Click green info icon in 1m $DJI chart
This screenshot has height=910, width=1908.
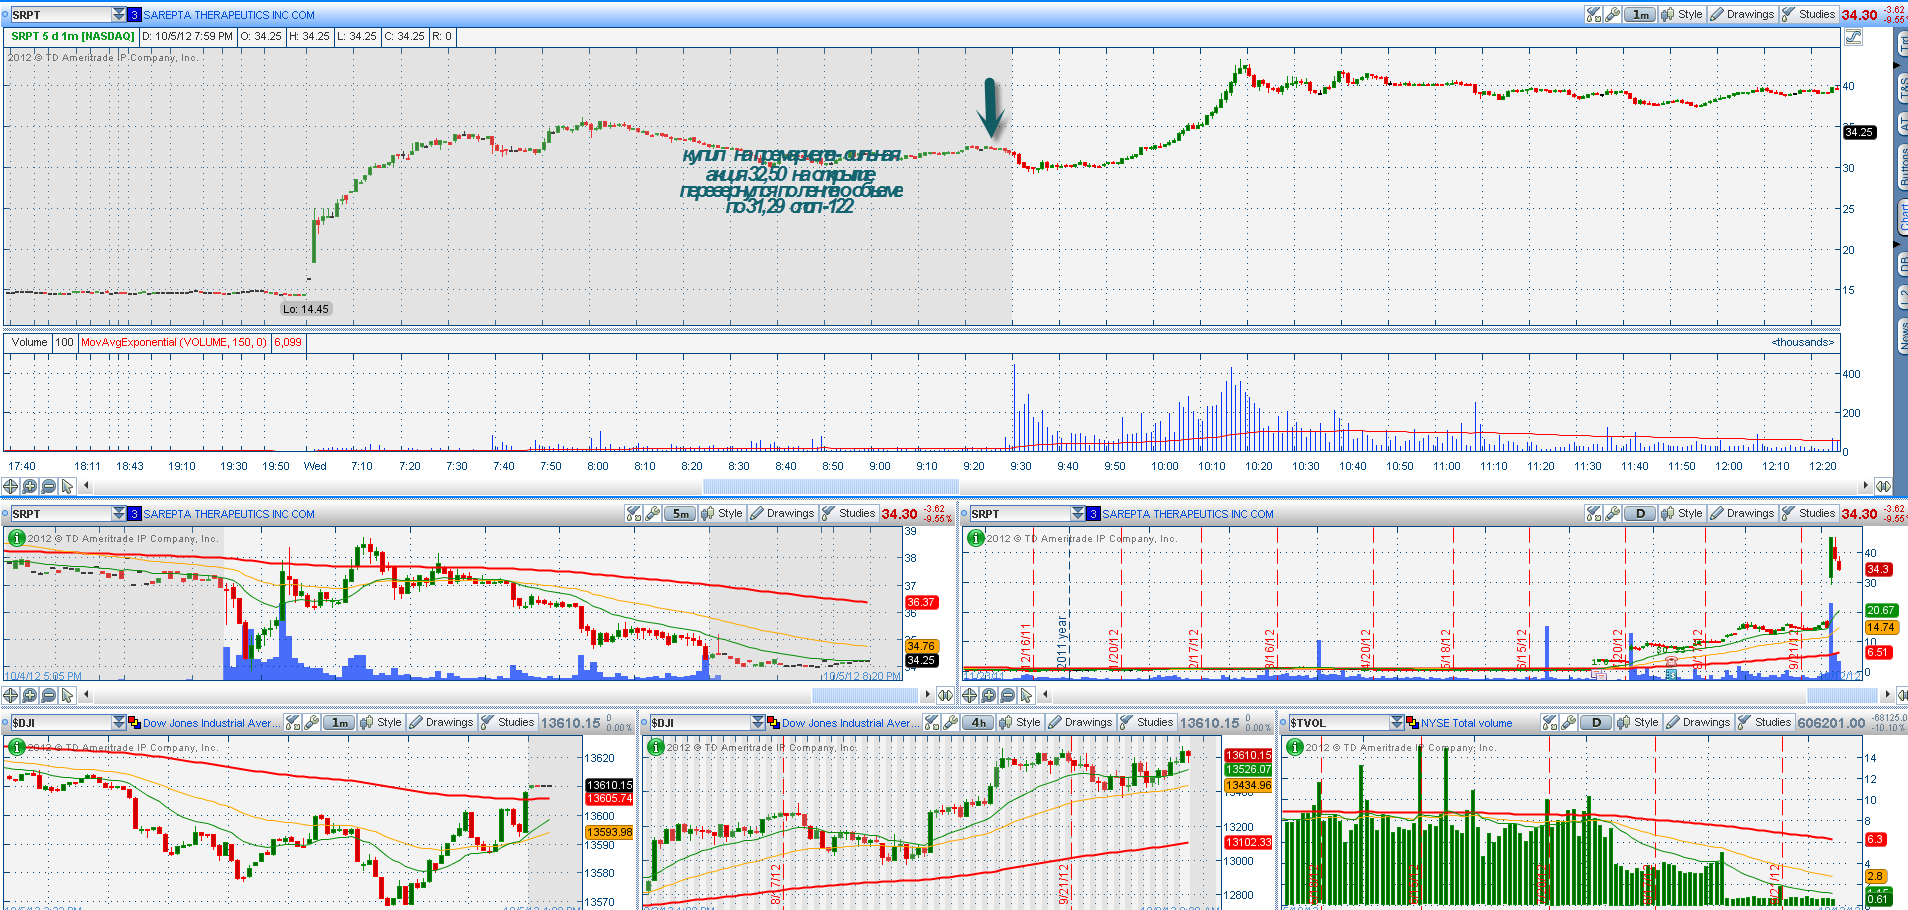[17, 747]
